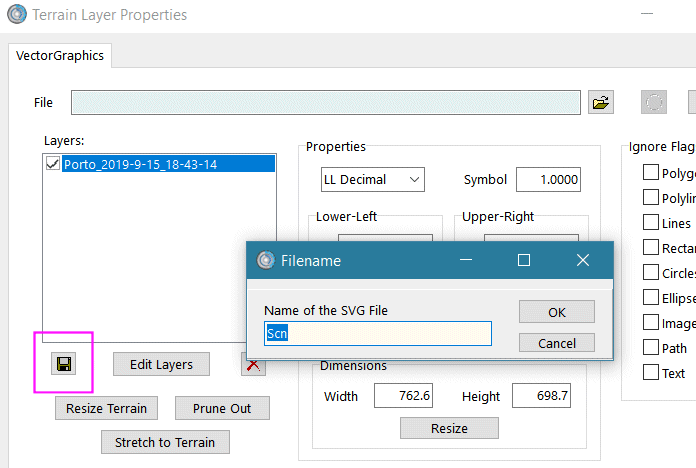The height and width of the screenshot is (468, 696).
Task: Check the Text ignore flag
Action: [650, 373]
